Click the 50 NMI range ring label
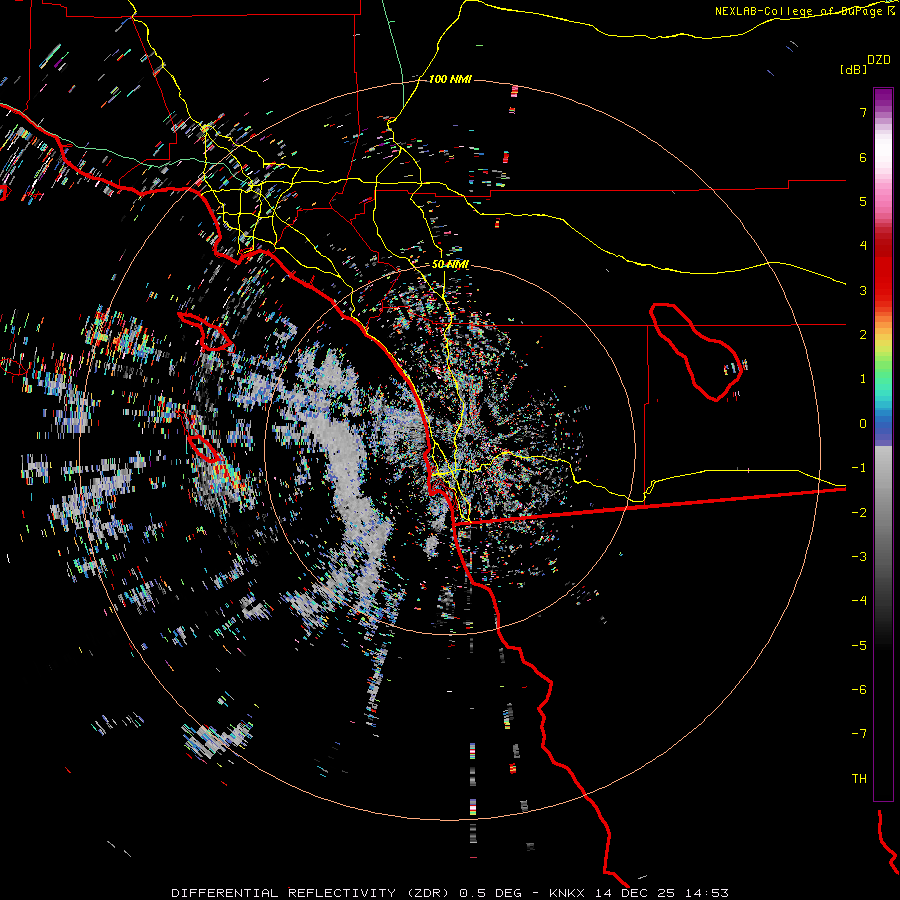This screenshot has height=900, width=900. 451,264
